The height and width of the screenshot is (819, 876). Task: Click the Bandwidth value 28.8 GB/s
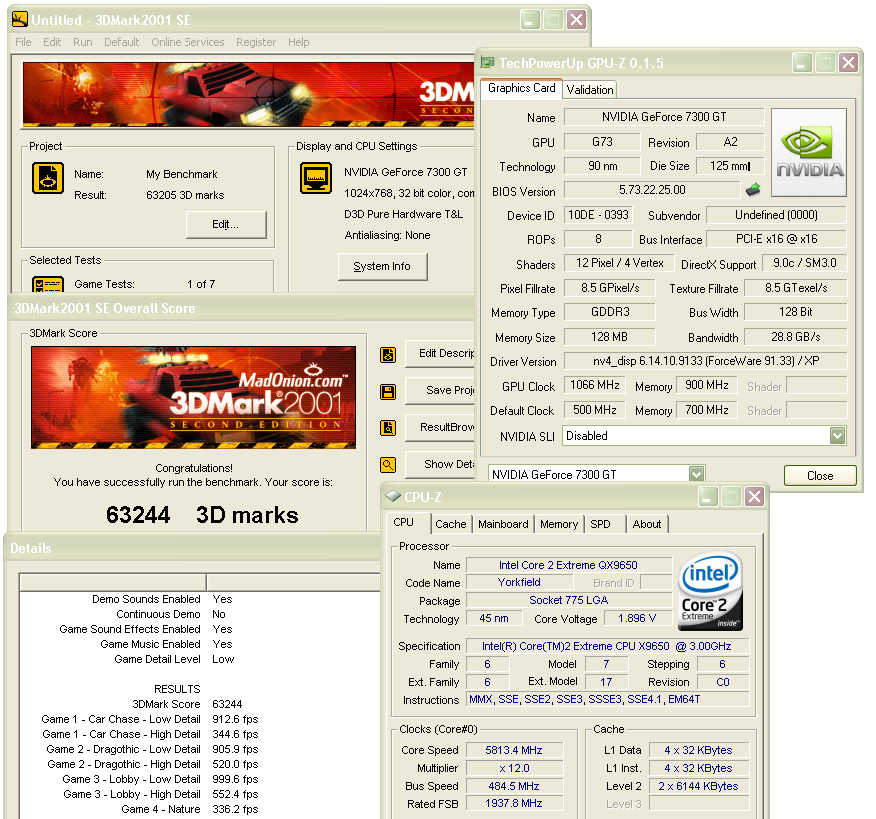click(x=796, y=337)
